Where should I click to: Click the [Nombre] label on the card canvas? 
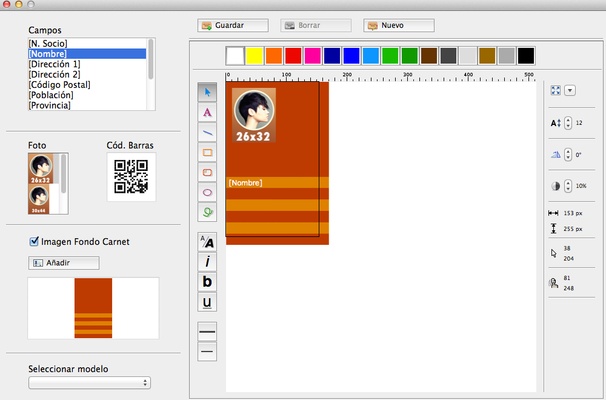245,183
